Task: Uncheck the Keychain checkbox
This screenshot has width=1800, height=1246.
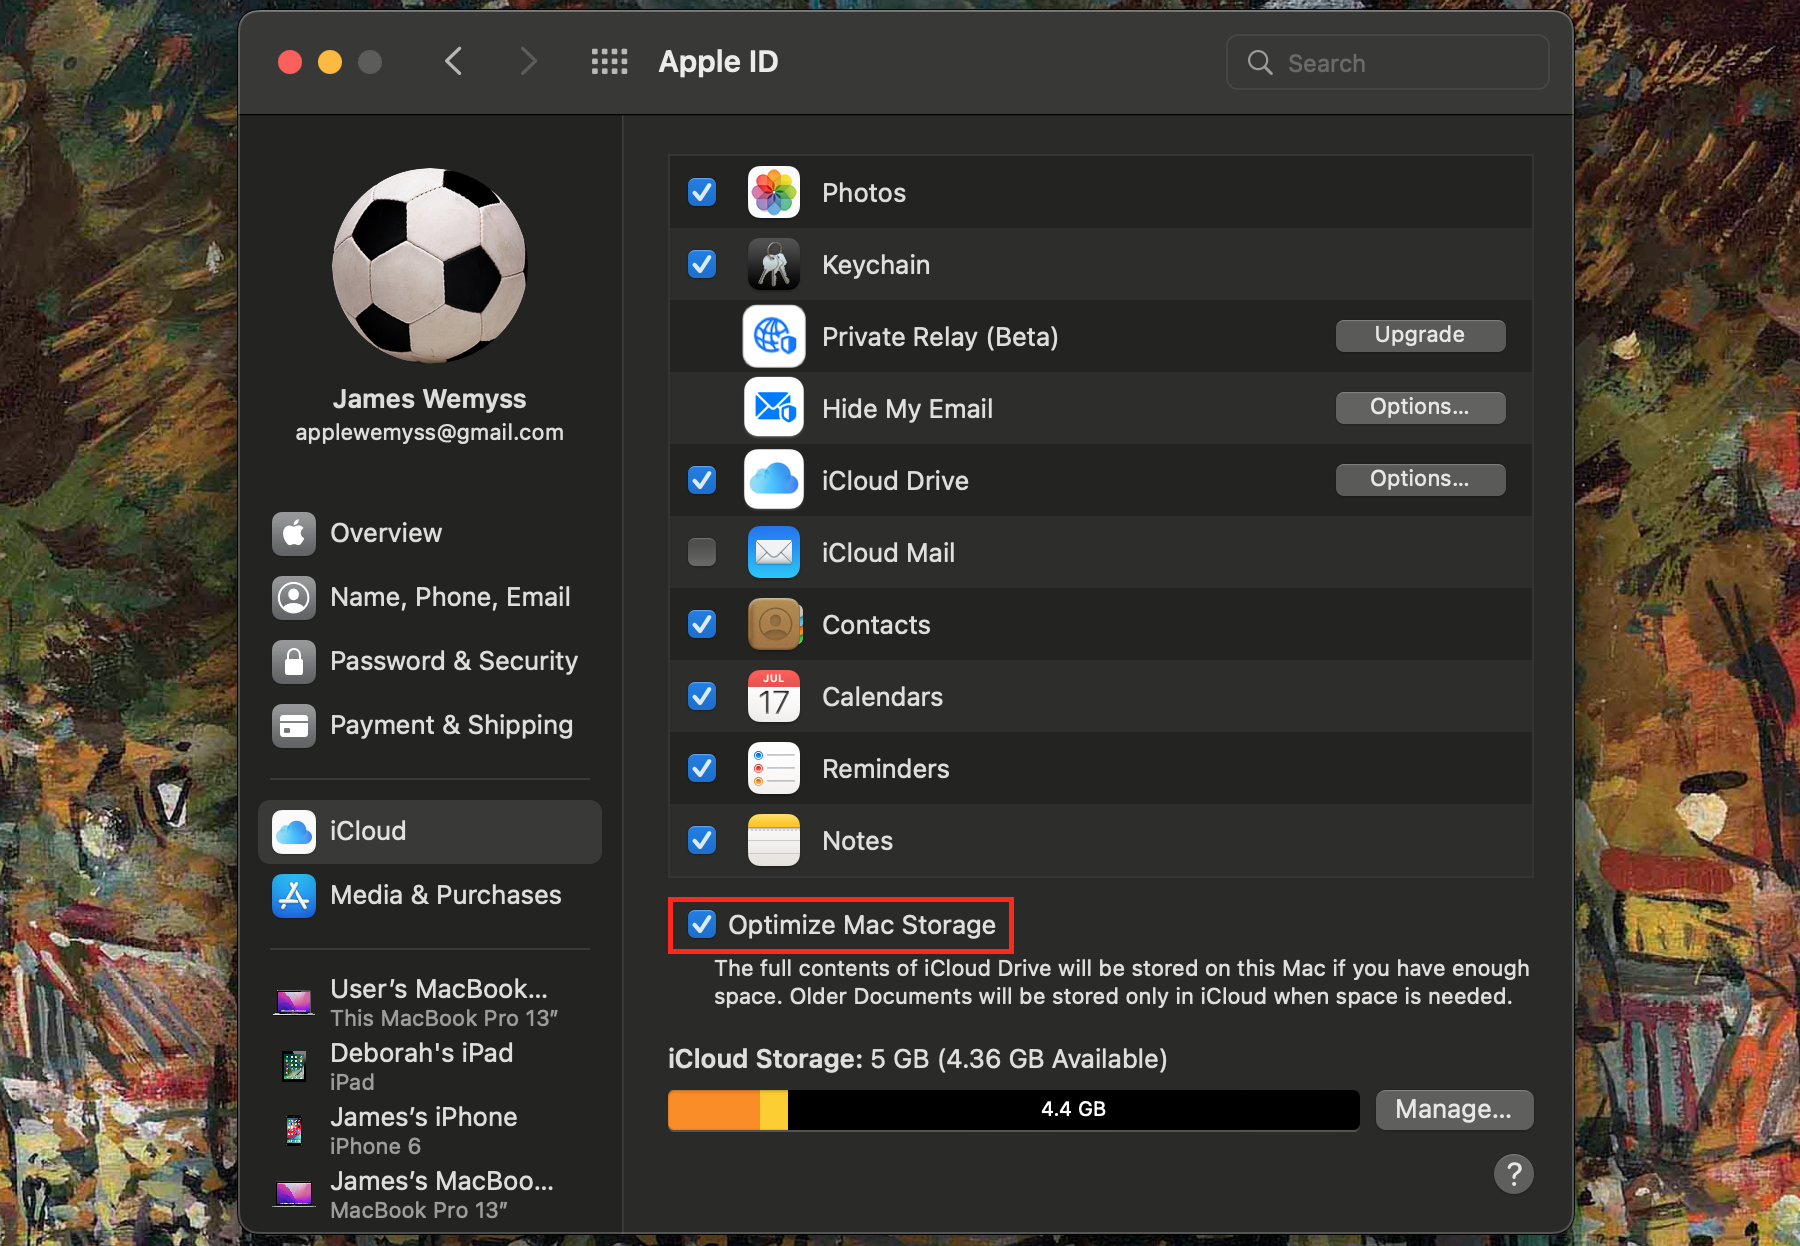Action: tap(702, 264)
